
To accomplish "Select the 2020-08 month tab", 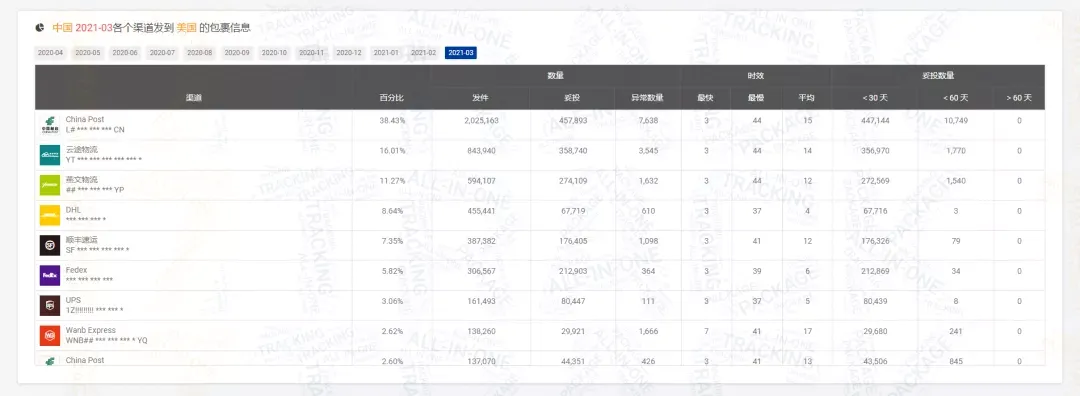I will tap(200, 52).
